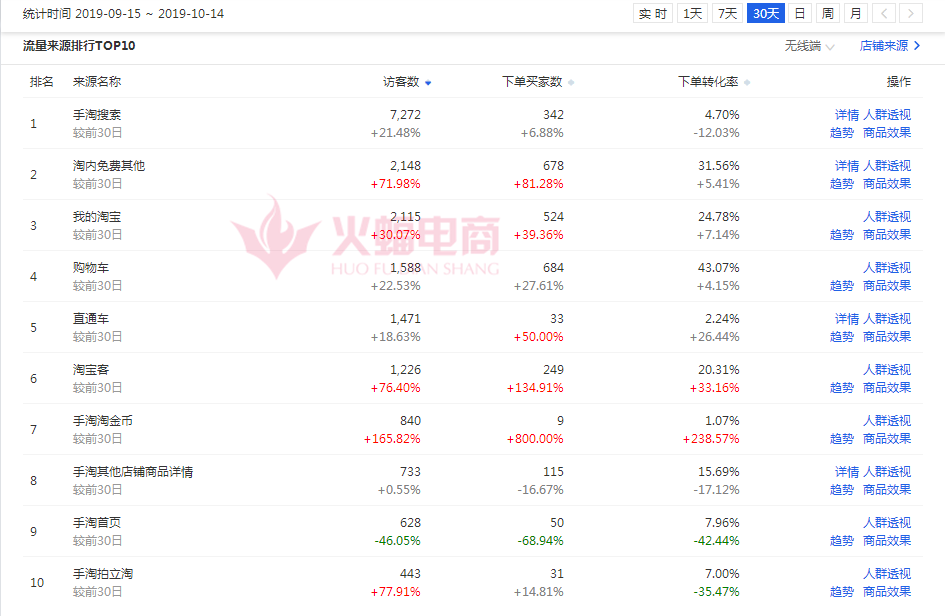Select the 1天 time range tab
This screenshot has height=616, width=945.
click(692, 13)
